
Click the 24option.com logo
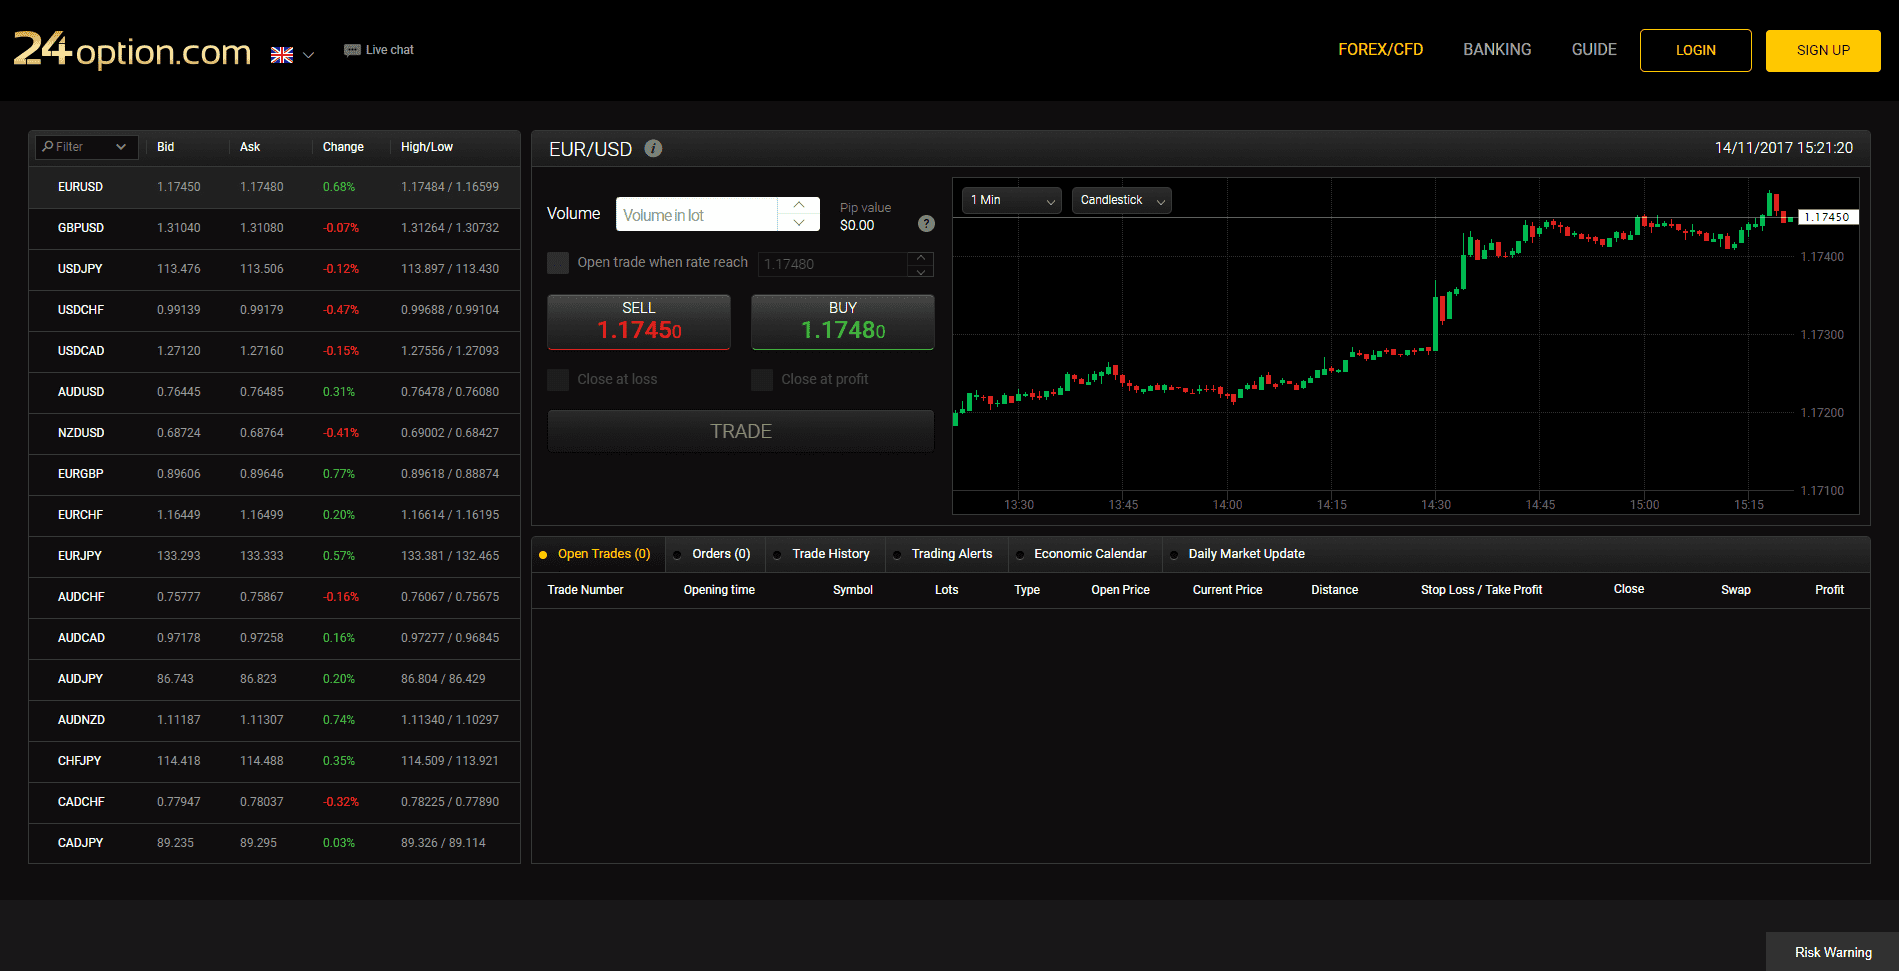click(x=131, y=51)
